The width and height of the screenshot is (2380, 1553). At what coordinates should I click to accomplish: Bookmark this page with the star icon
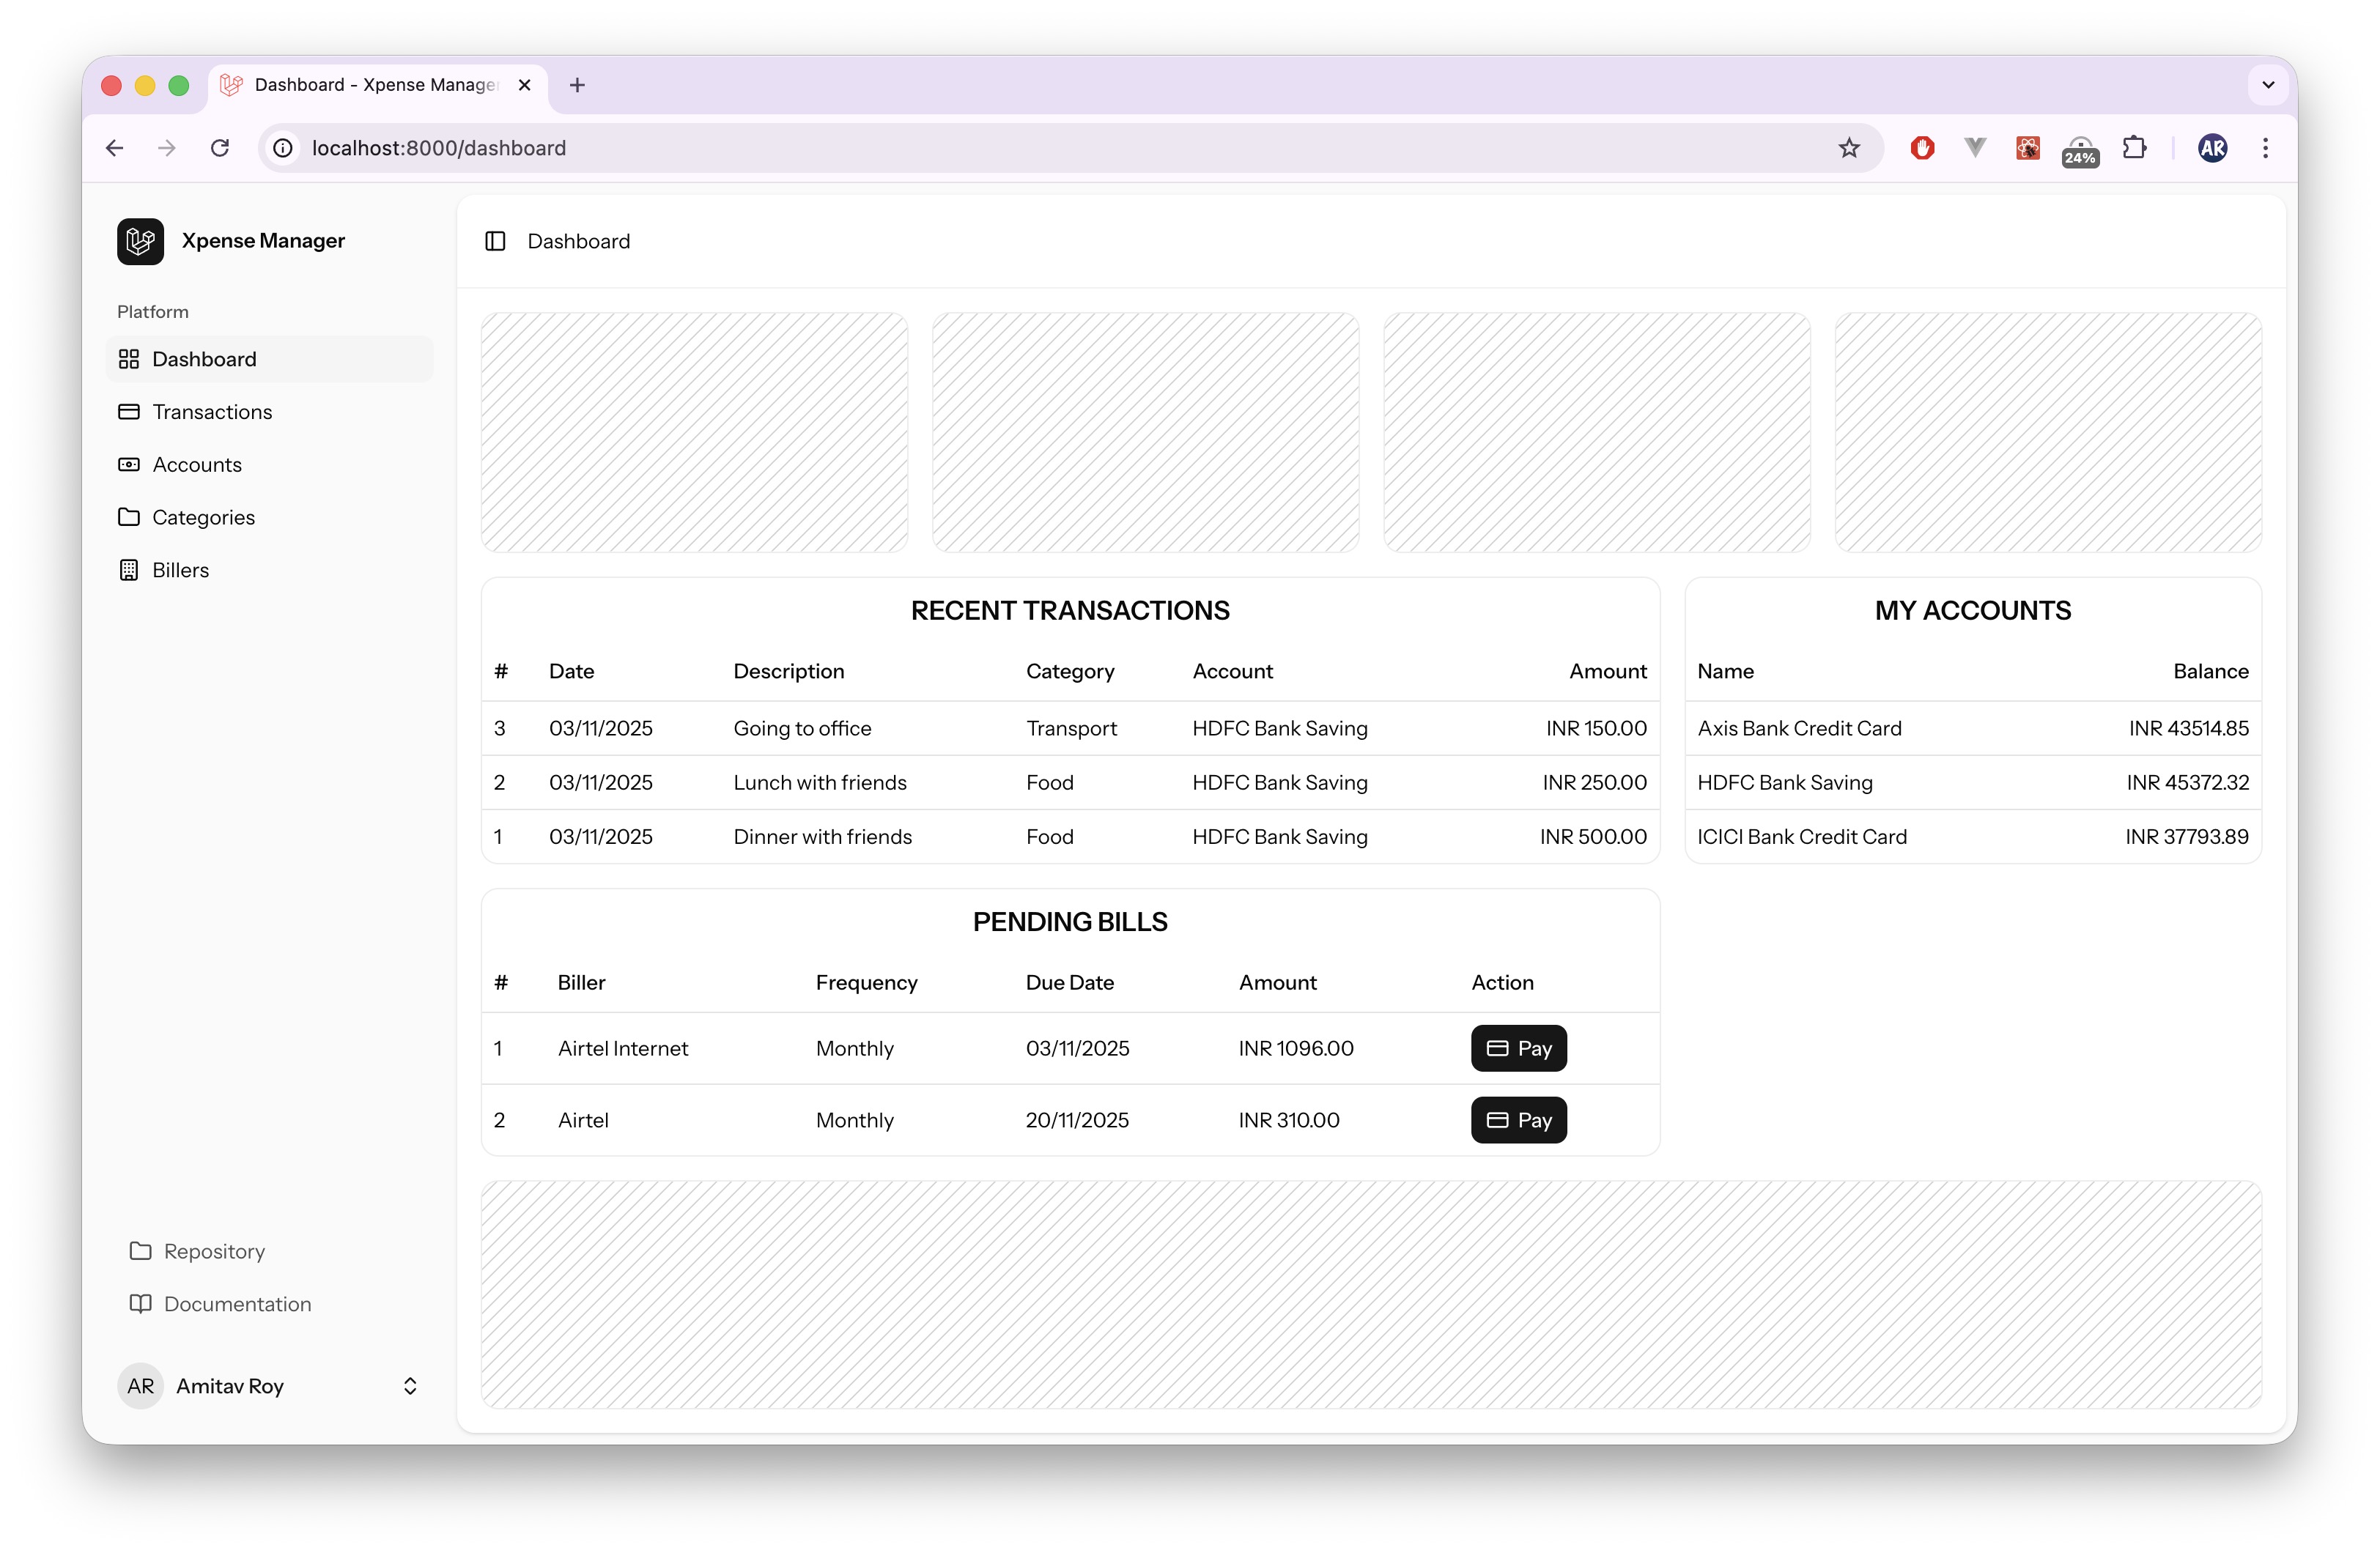point(1848,148)
